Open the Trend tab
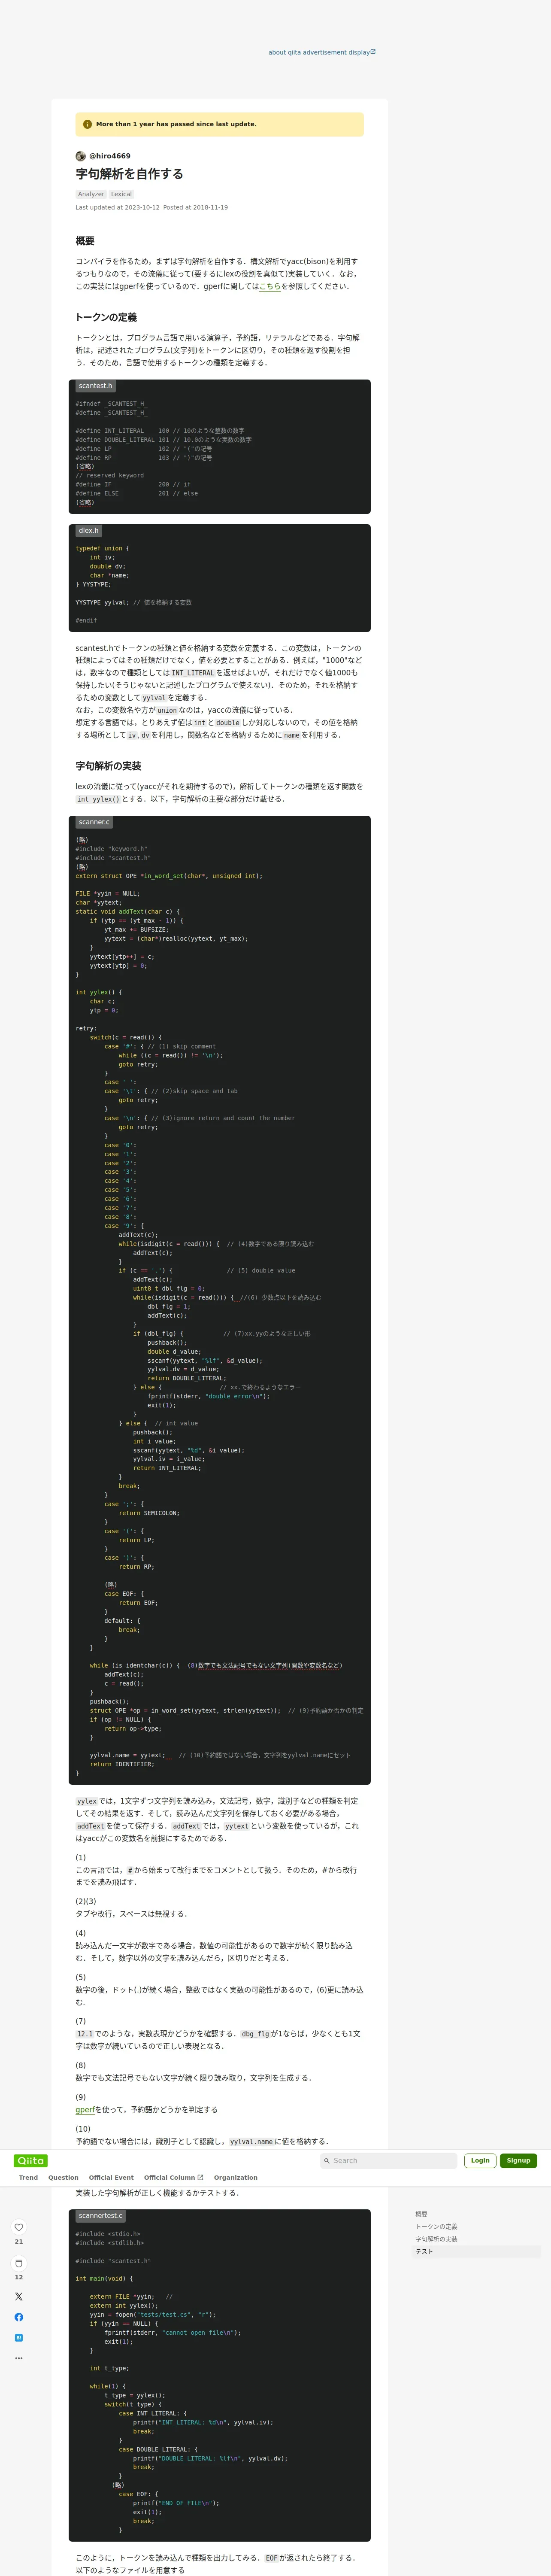Viewport: 551px width, 2576px height. coord(28,2177)
